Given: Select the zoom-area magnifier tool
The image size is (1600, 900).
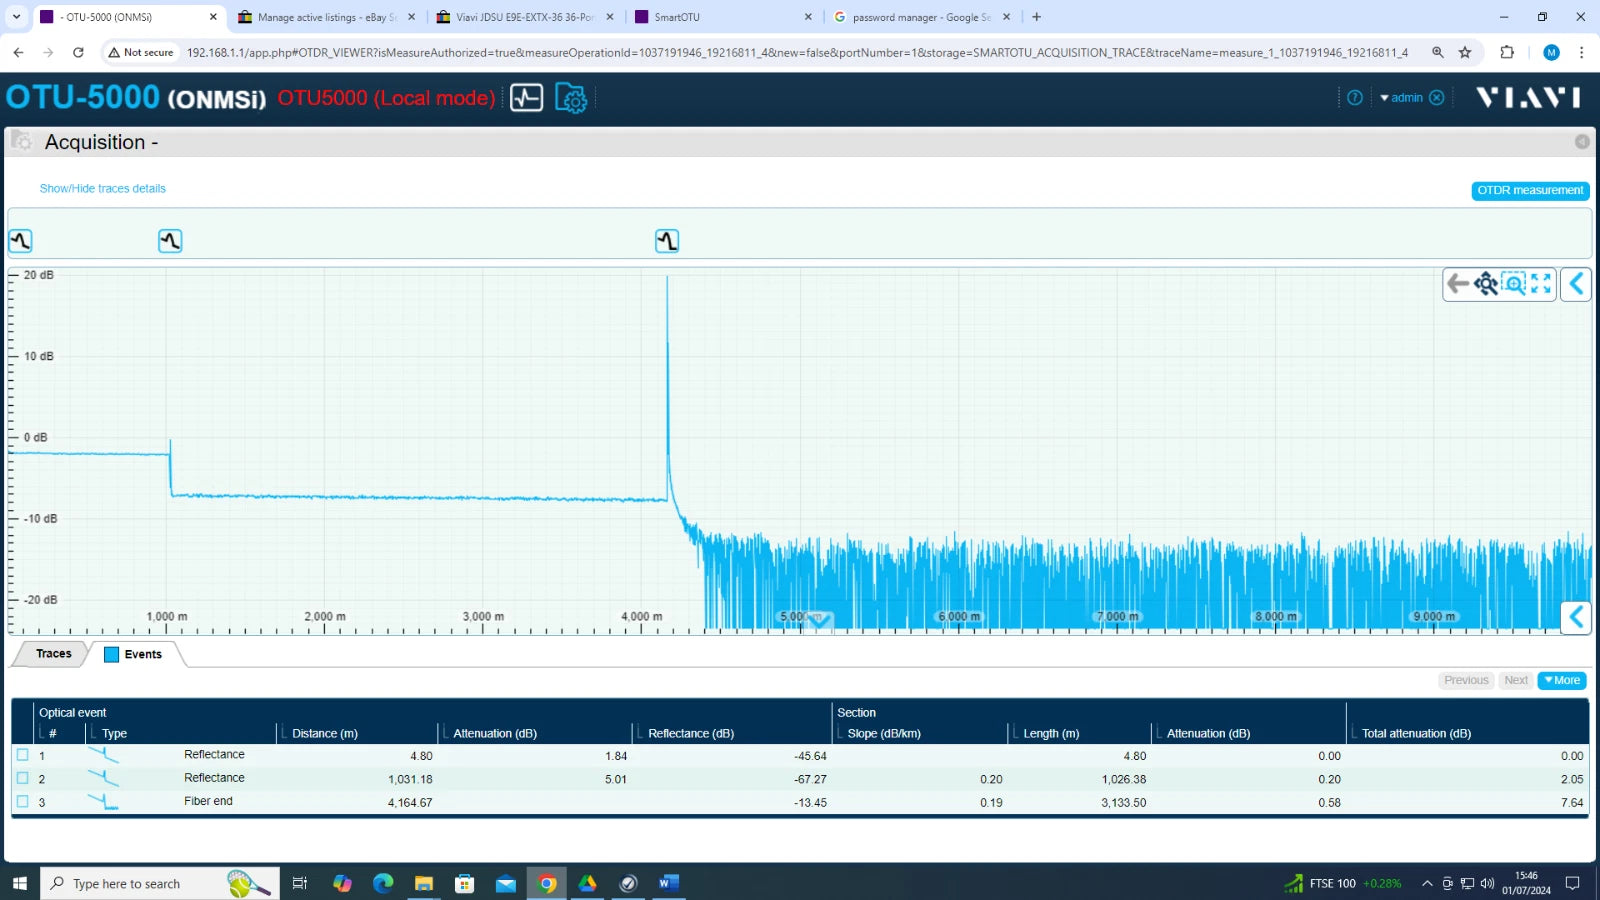Looking at the screenshot, I should click(1514, 284).
